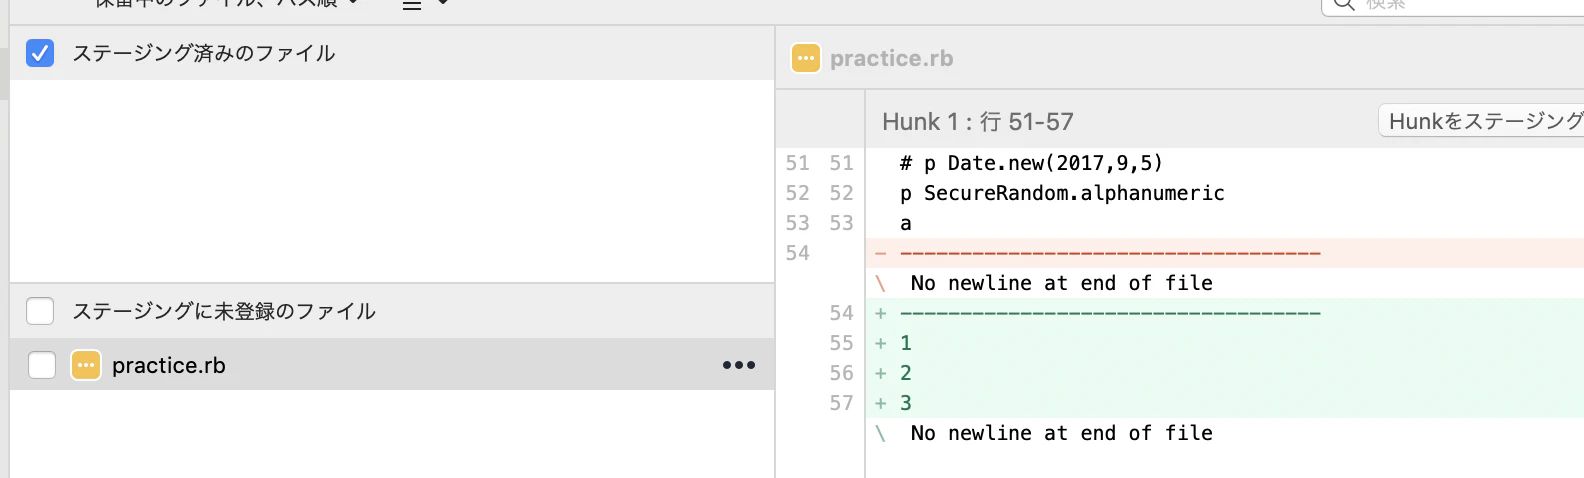1584x478 pixels.
Task: Click the ステージング済みのファイル section label
Action: pos(204,53)
